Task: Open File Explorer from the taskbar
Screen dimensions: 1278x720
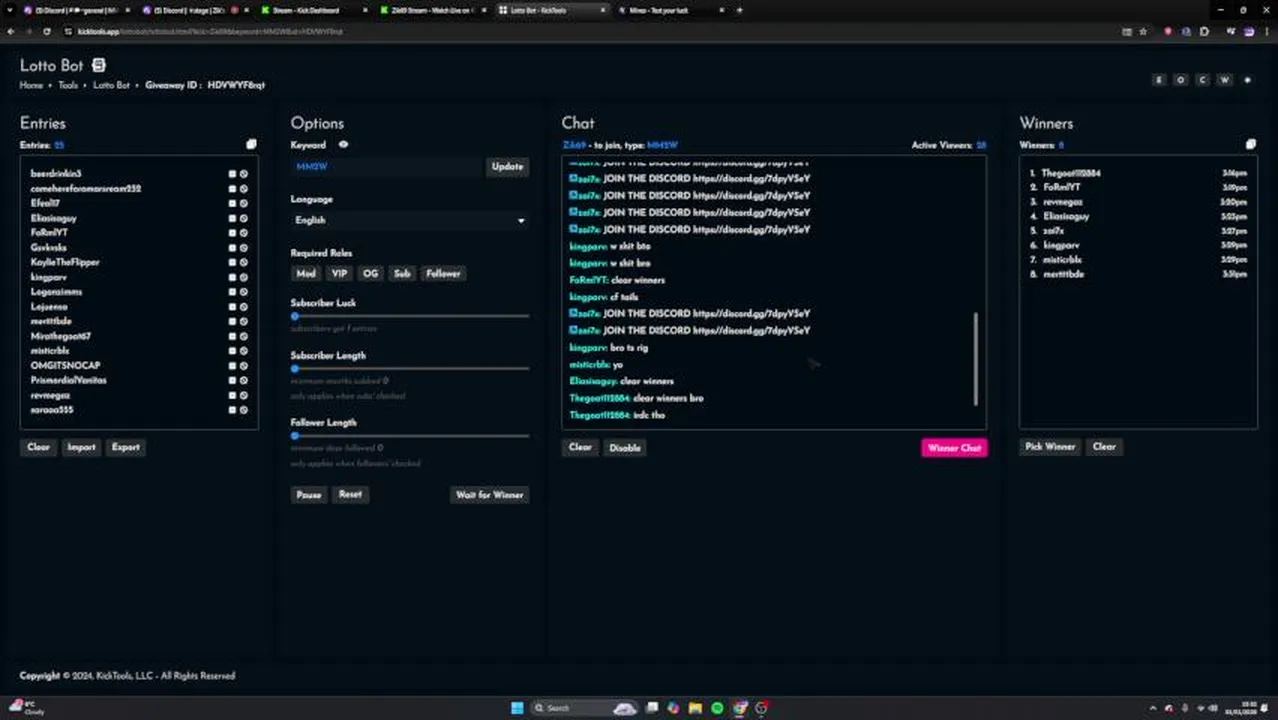Action: 695,708
